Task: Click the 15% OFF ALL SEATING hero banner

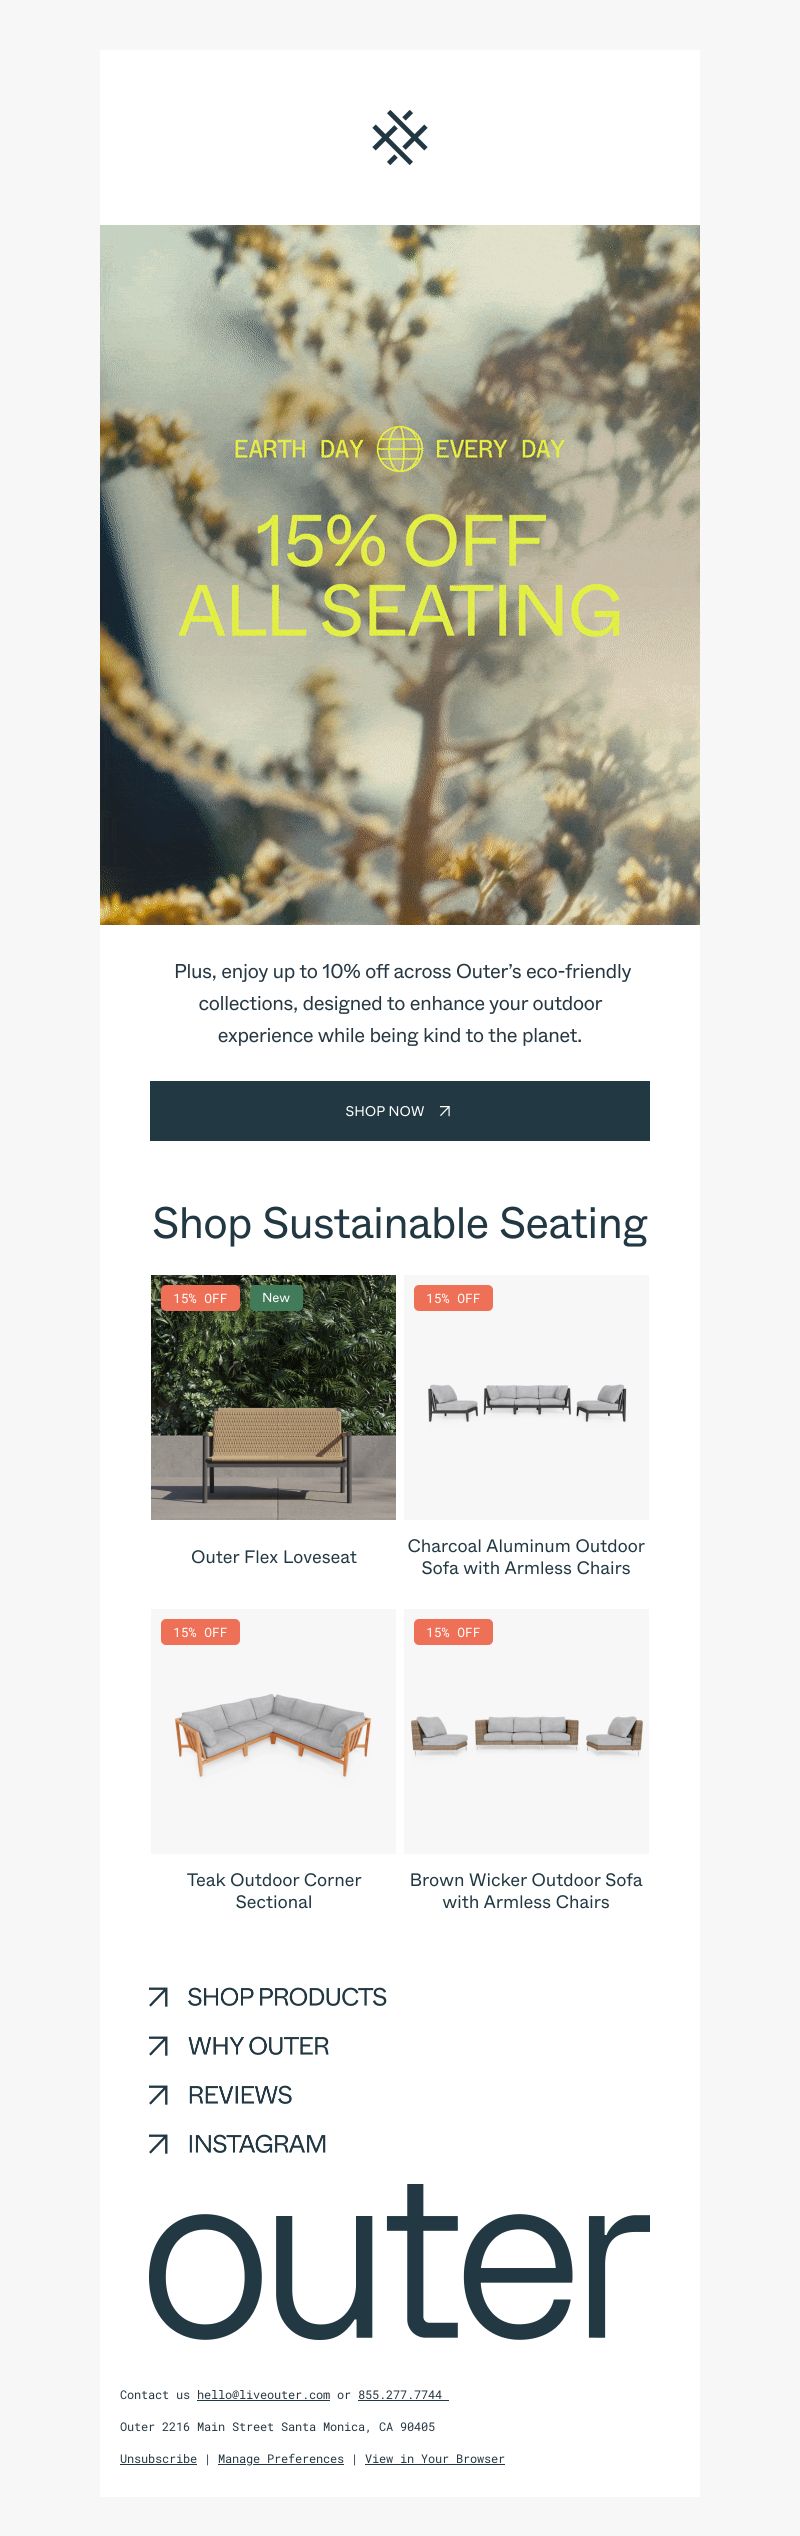Action: [400, 575]
